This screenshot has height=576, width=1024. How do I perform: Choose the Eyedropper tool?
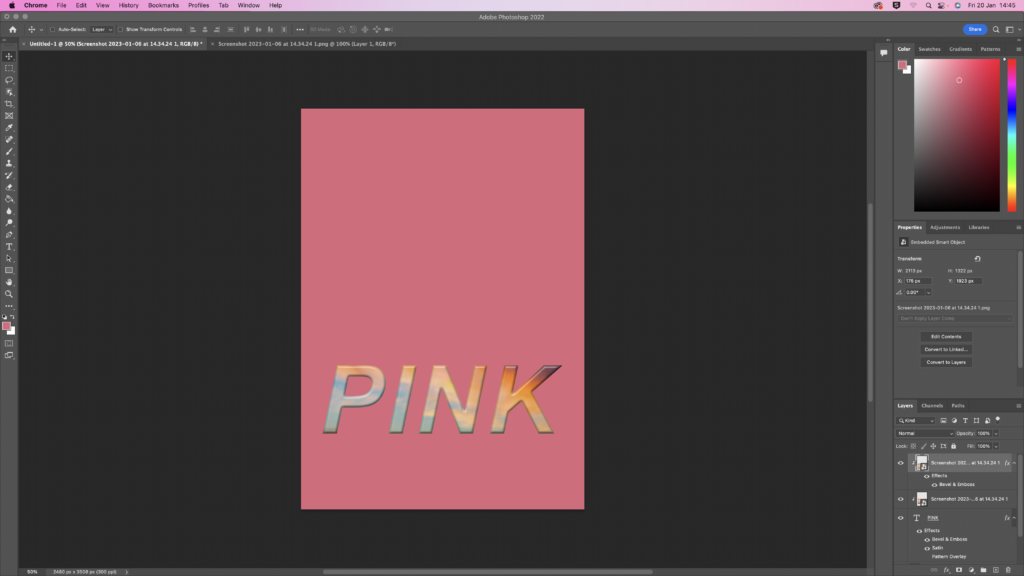pos(9,128)
